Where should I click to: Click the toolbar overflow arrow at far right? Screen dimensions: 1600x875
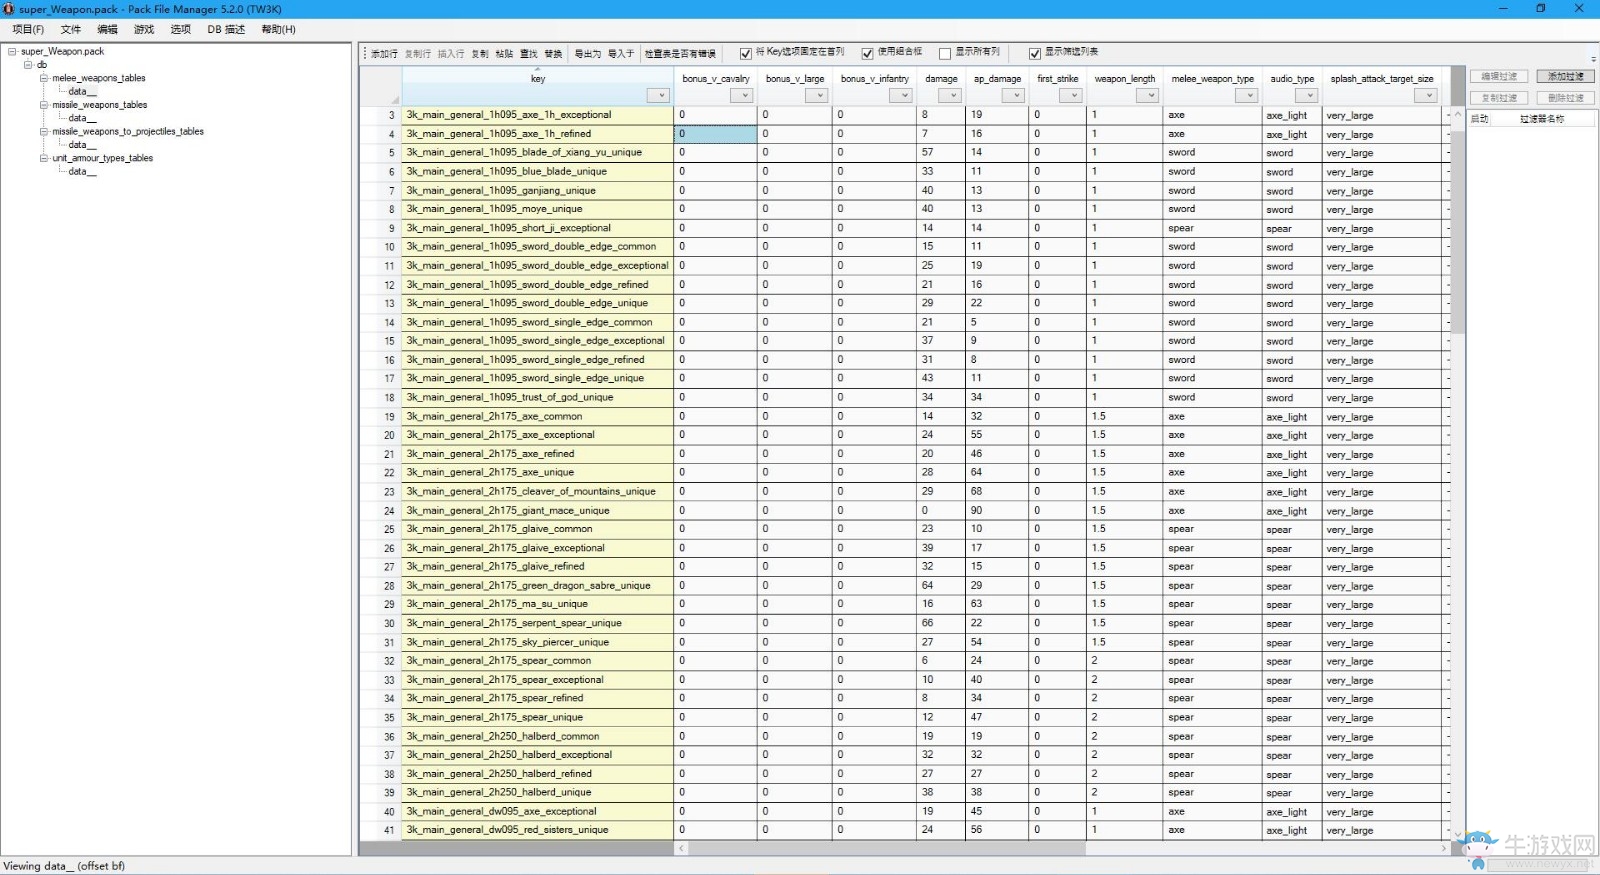(x=1593, y=59)
